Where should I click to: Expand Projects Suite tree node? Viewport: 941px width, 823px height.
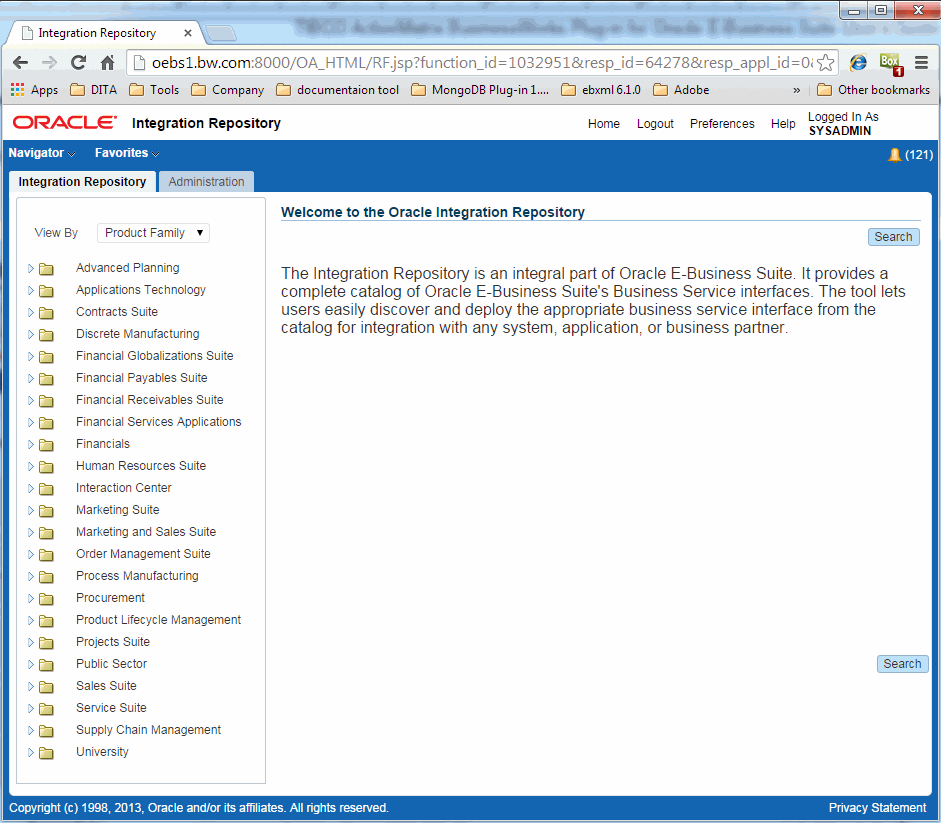[31, 643]
